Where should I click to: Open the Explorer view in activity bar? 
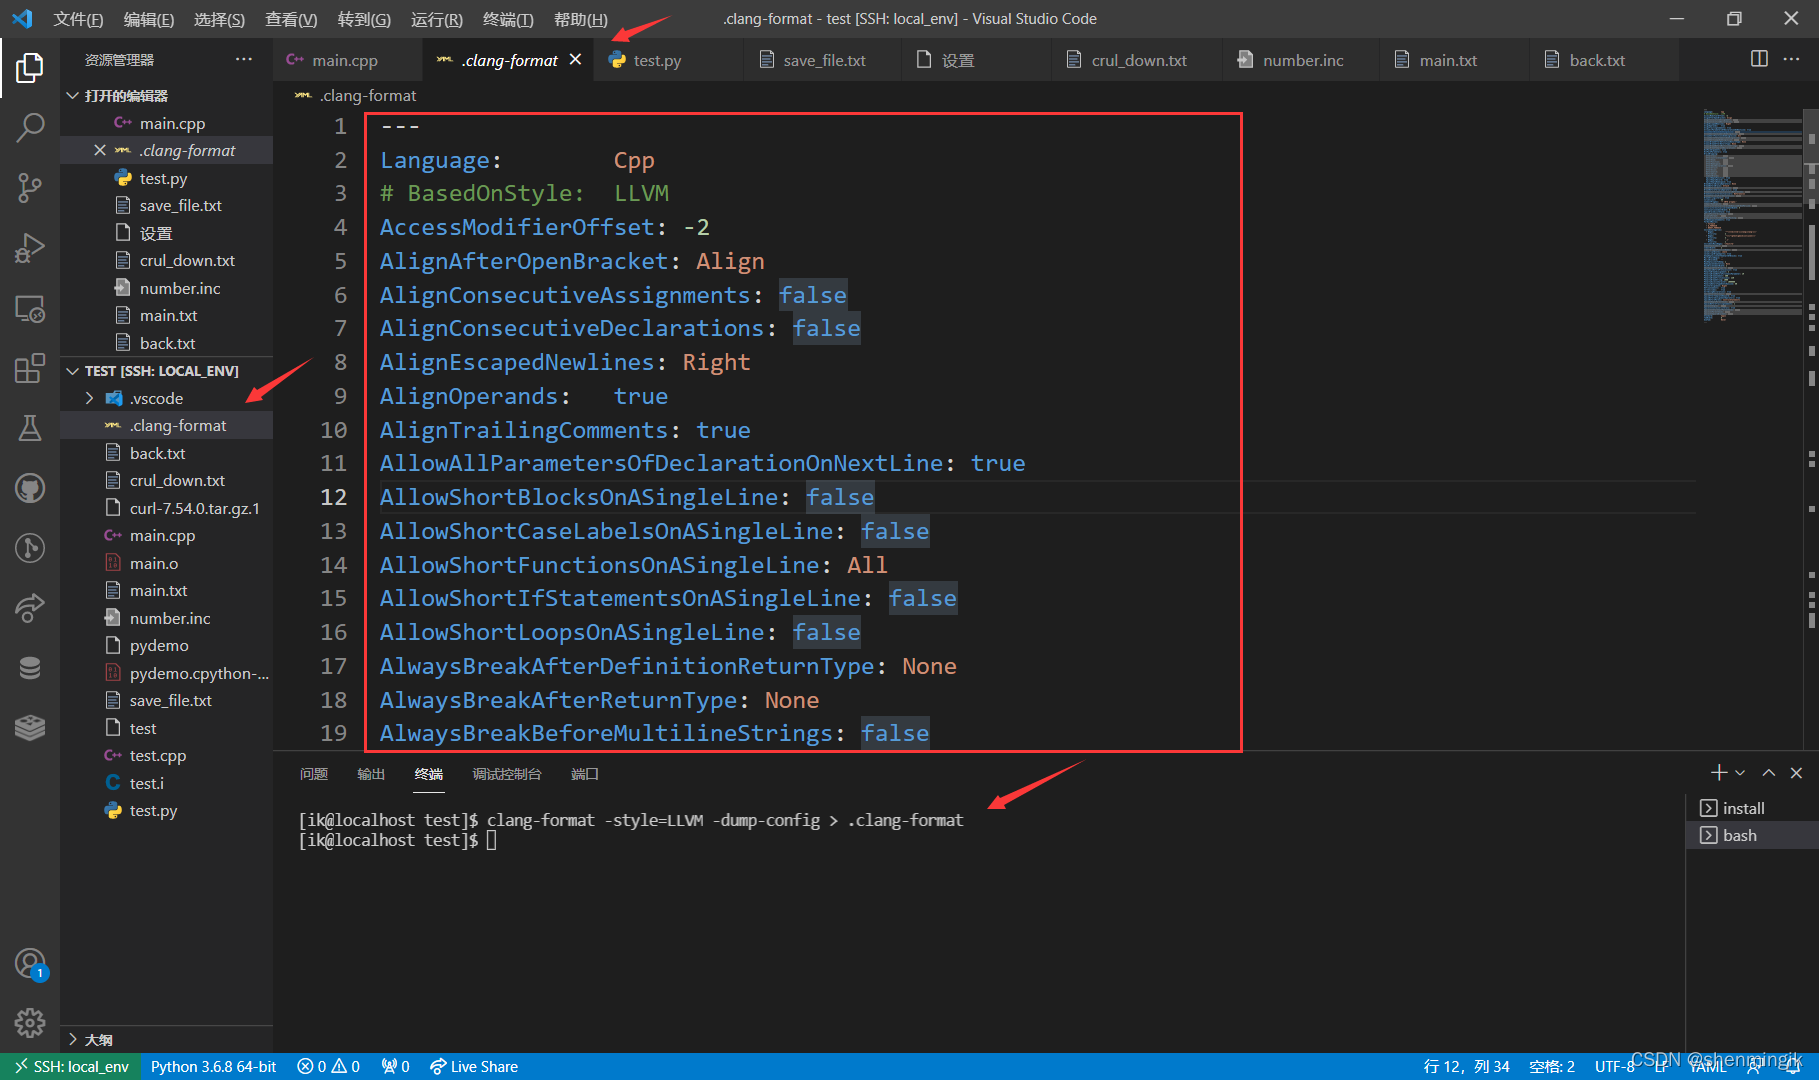coord(30,68)
